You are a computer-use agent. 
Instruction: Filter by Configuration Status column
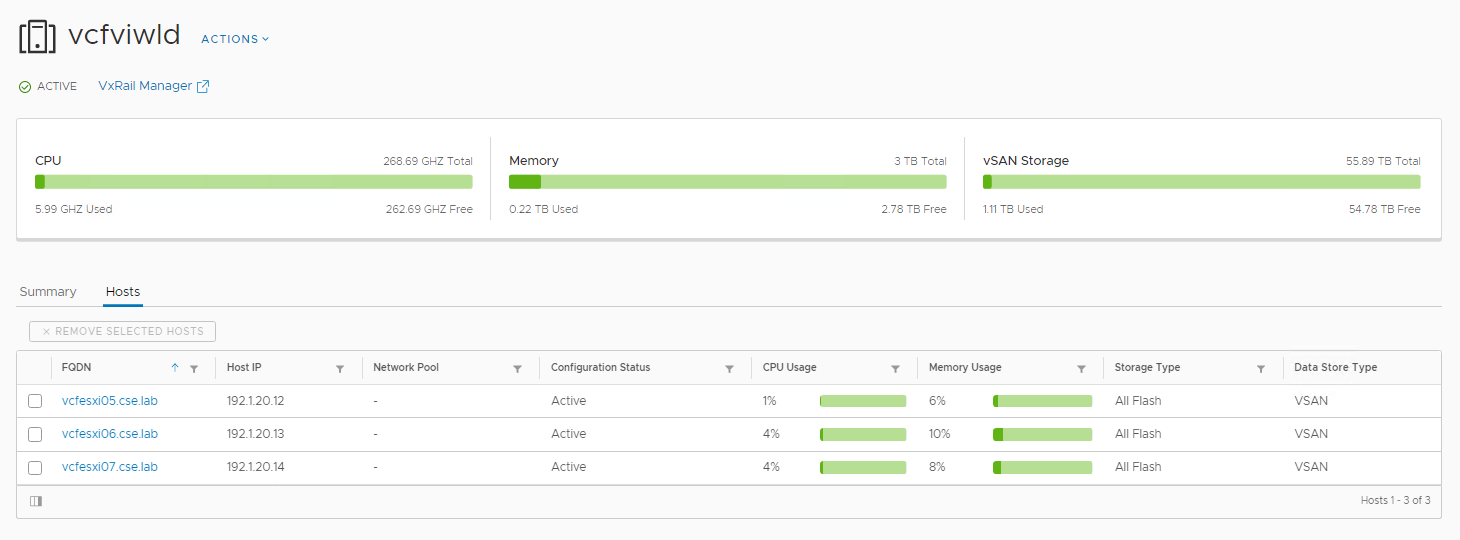coord(729,369)
